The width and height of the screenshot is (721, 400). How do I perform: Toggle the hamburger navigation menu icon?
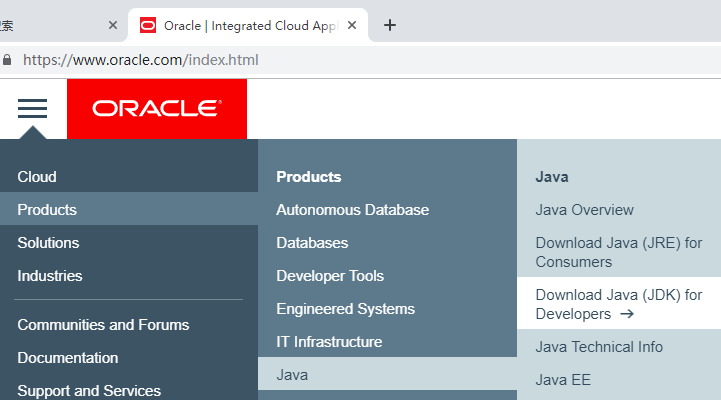(x=32, y=108)
